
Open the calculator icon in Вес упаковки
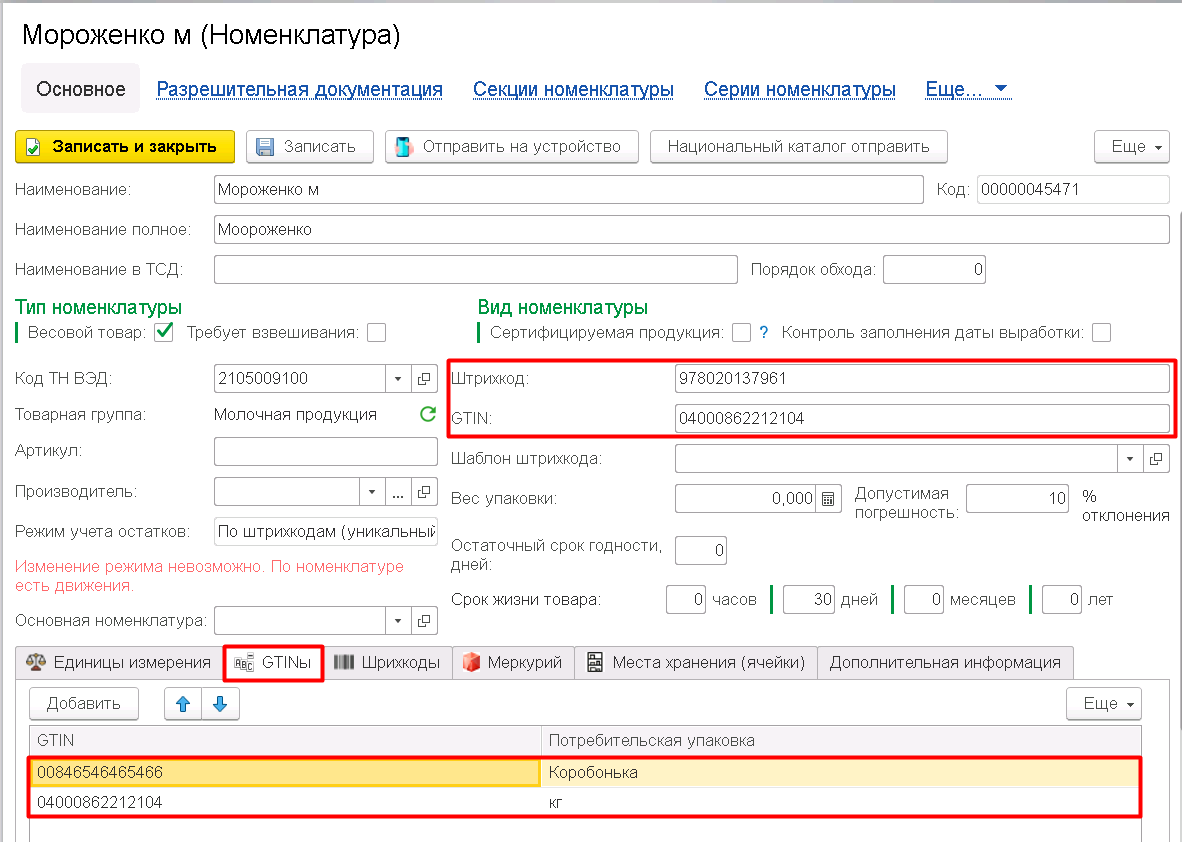point(828,499)
